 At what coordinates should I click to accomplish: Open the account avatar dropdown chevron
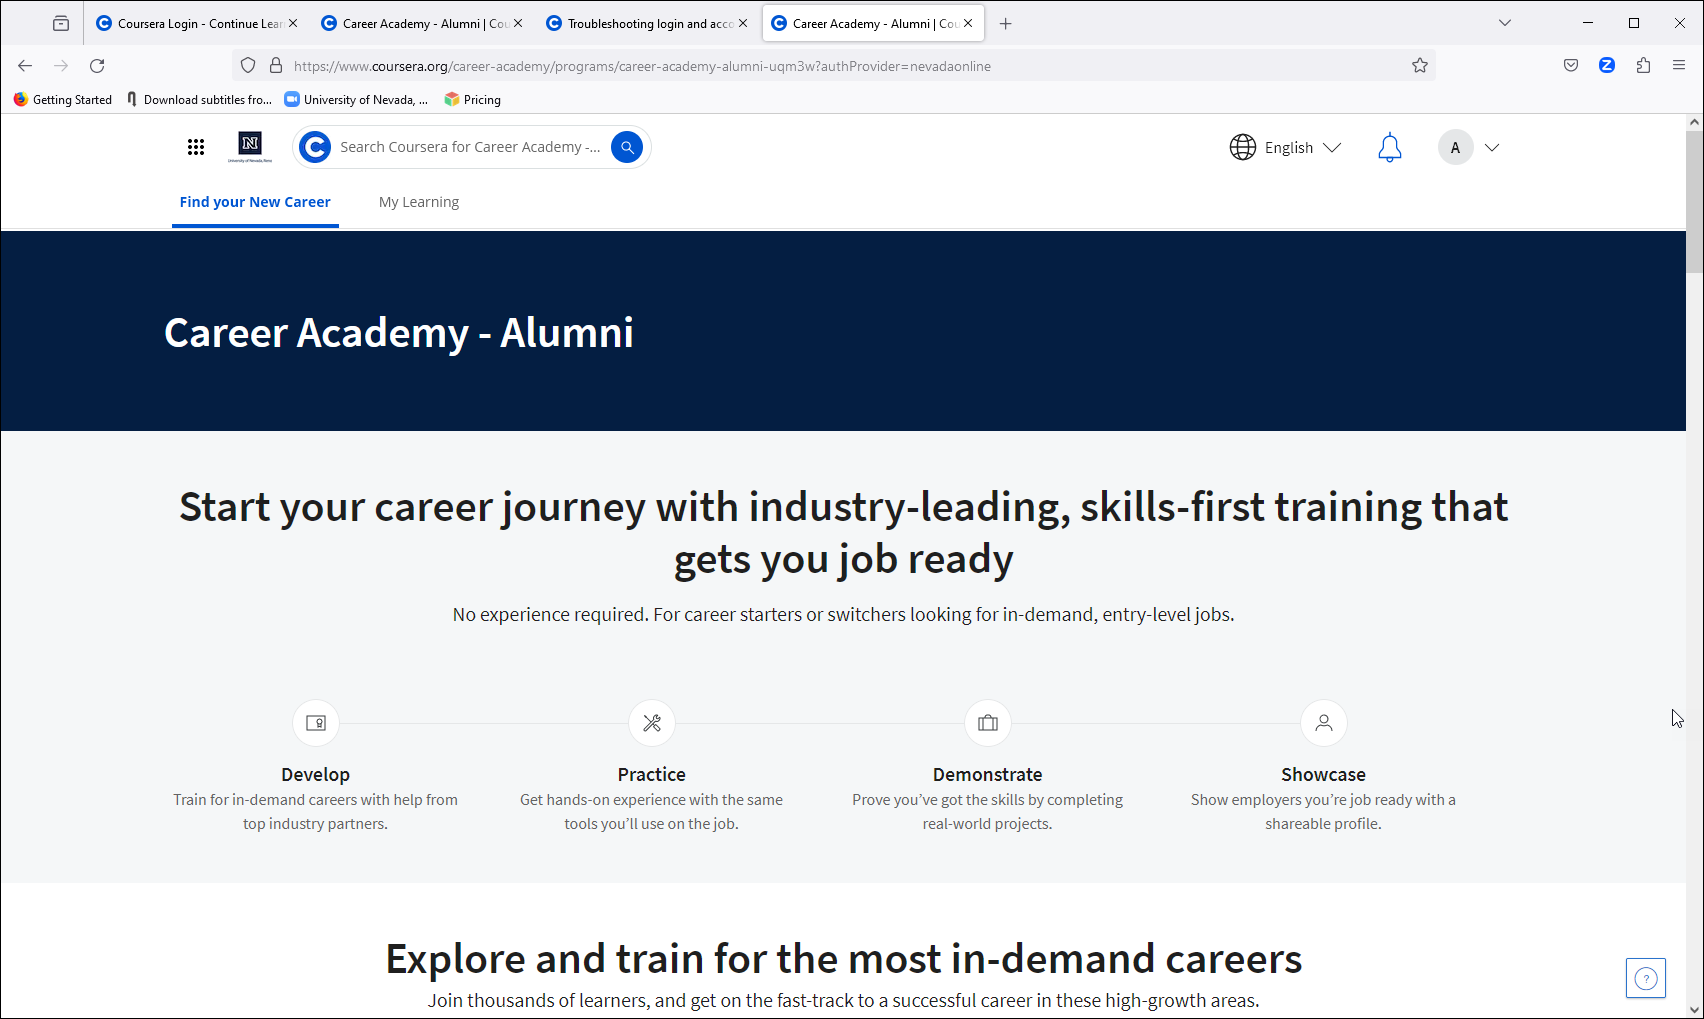coord(1492,147)
